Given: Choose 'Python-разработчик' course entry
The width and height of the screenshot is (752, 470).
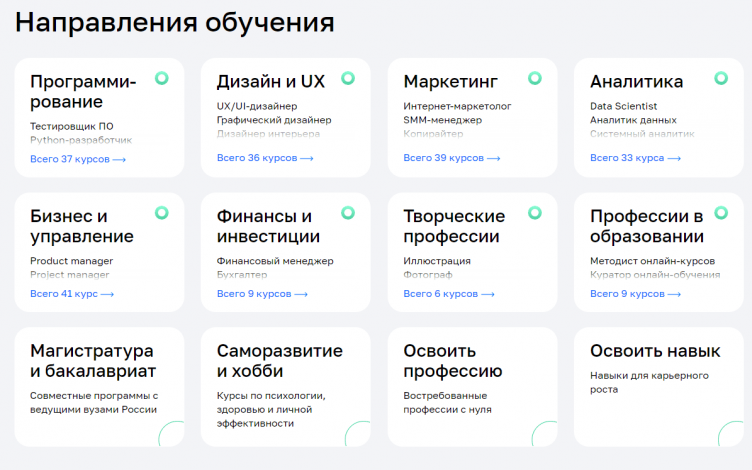Looking at the screenshot, I should [81, 140].
